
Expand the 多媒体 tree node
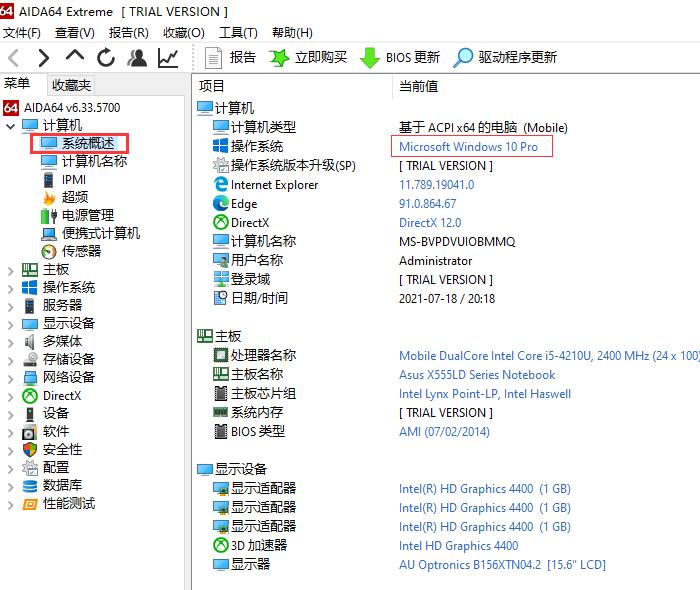tap(11, 342)
